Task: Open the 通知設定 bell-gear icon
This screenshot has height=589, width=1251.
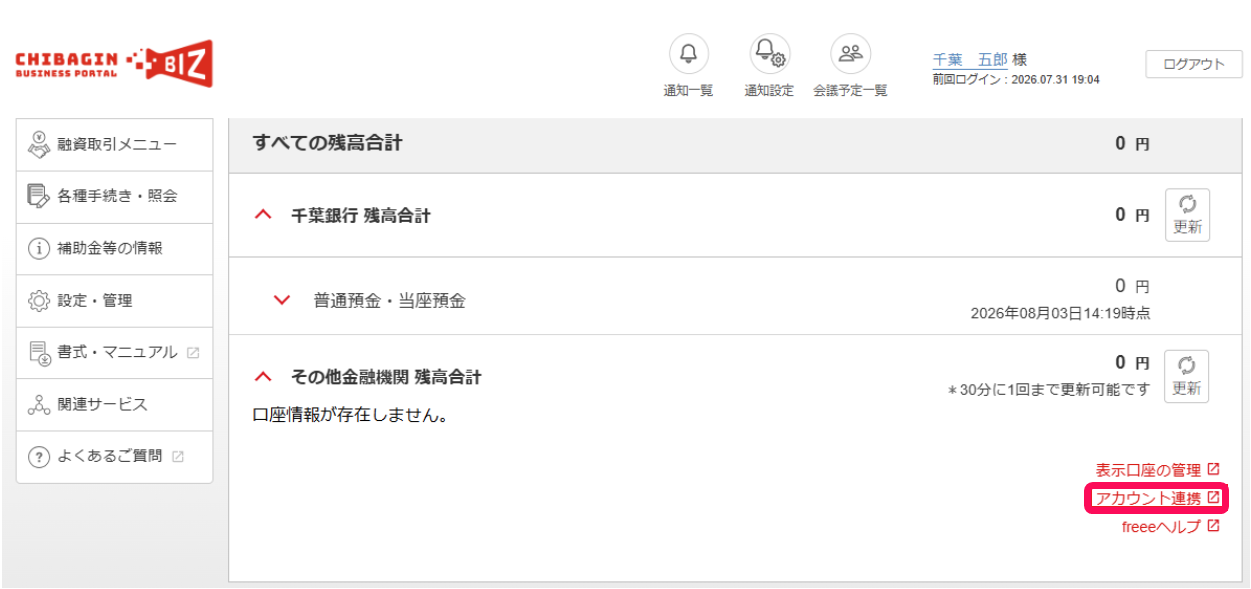Action: pyautogui.click(x=769, y=54)
